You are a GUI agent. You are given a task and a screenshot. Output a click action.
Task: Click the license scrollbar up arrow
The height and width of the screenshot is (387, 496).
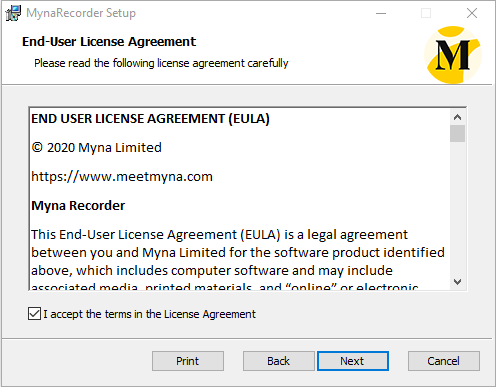coord(457,117)
